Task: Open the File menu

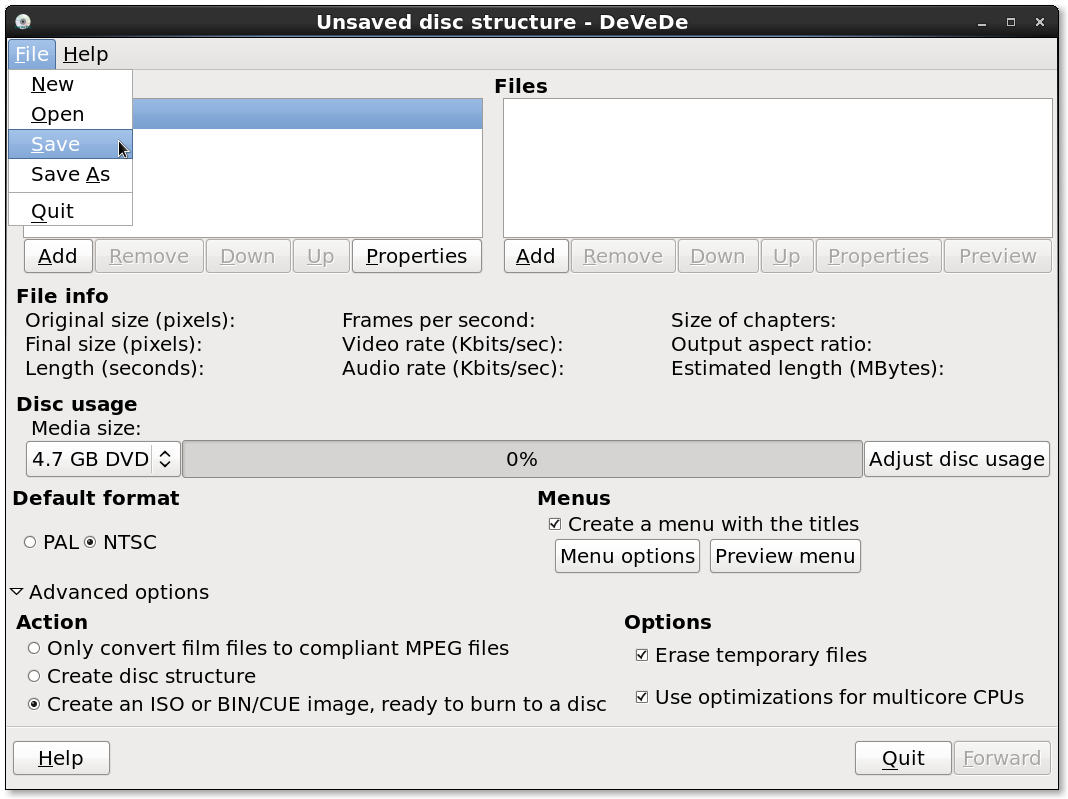Action: point(32,54)
